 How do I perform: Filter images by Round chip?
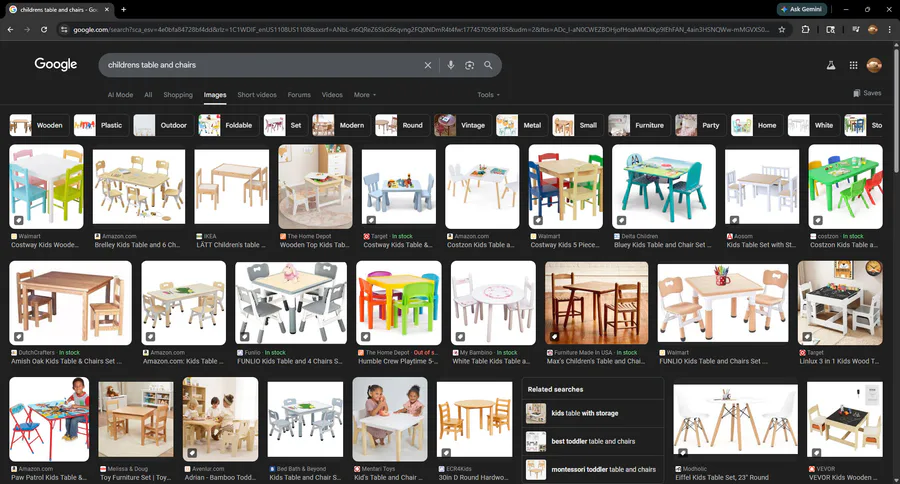click(402, 125)
